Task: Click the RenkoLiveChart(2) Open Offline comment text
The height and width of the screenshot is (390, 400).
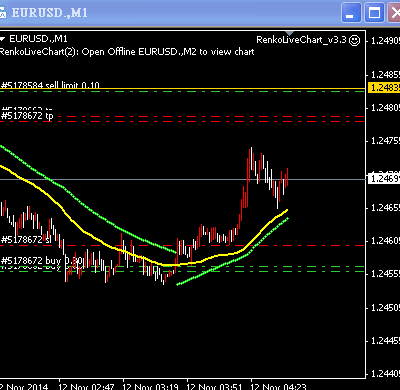Action: 127,52
